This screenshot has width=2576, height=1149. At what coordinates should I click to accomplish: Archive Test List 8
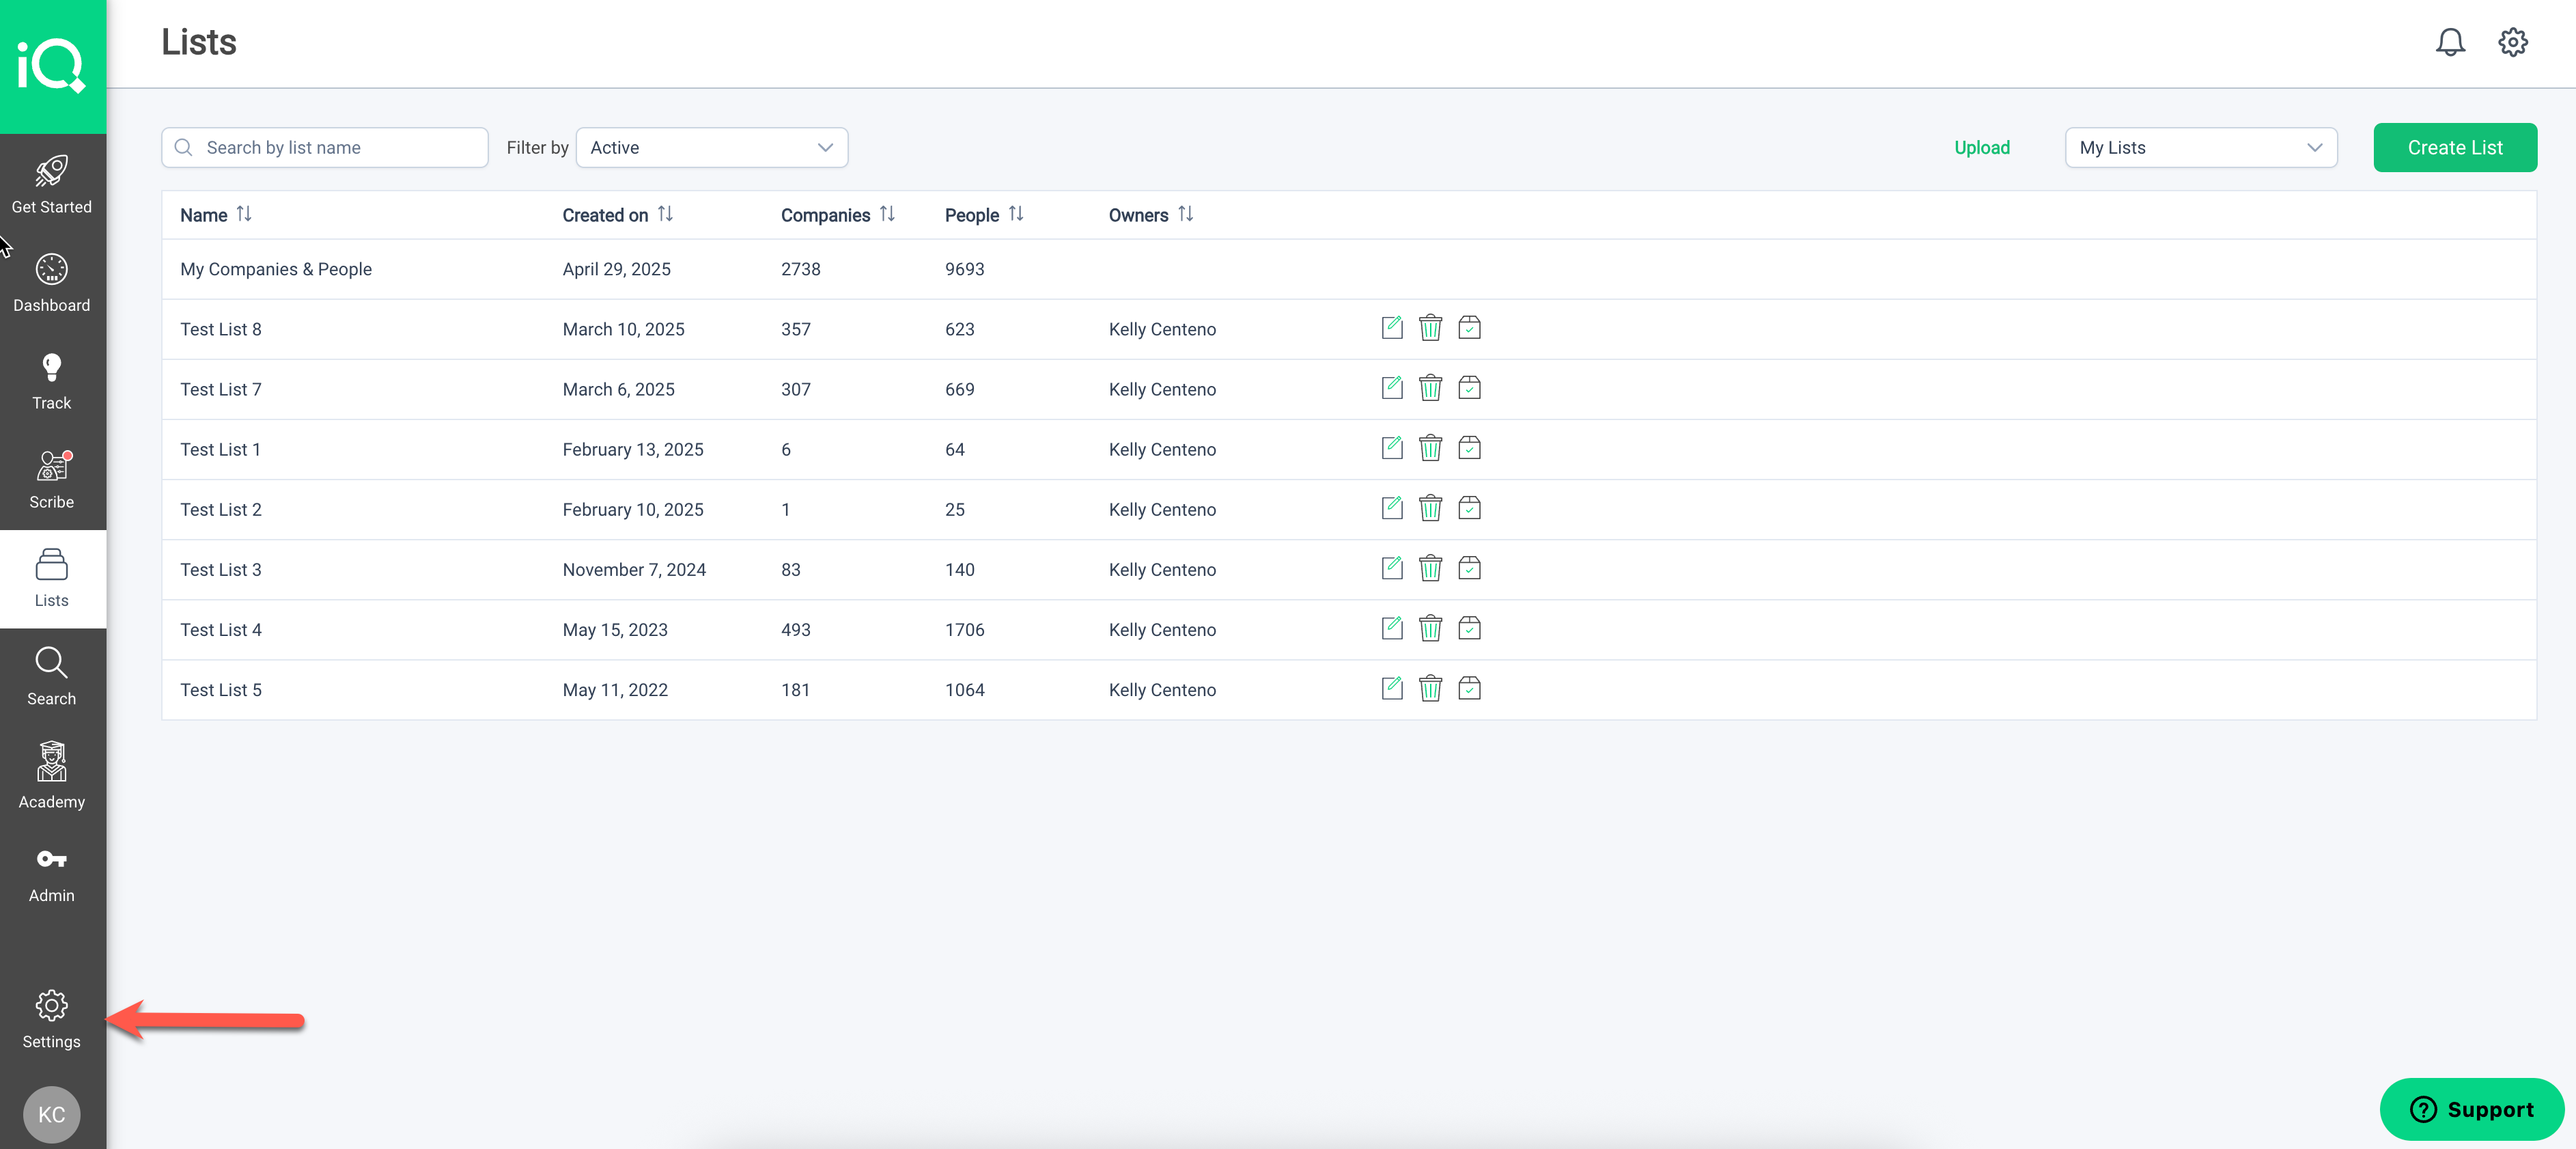(x=1469, y=328)
